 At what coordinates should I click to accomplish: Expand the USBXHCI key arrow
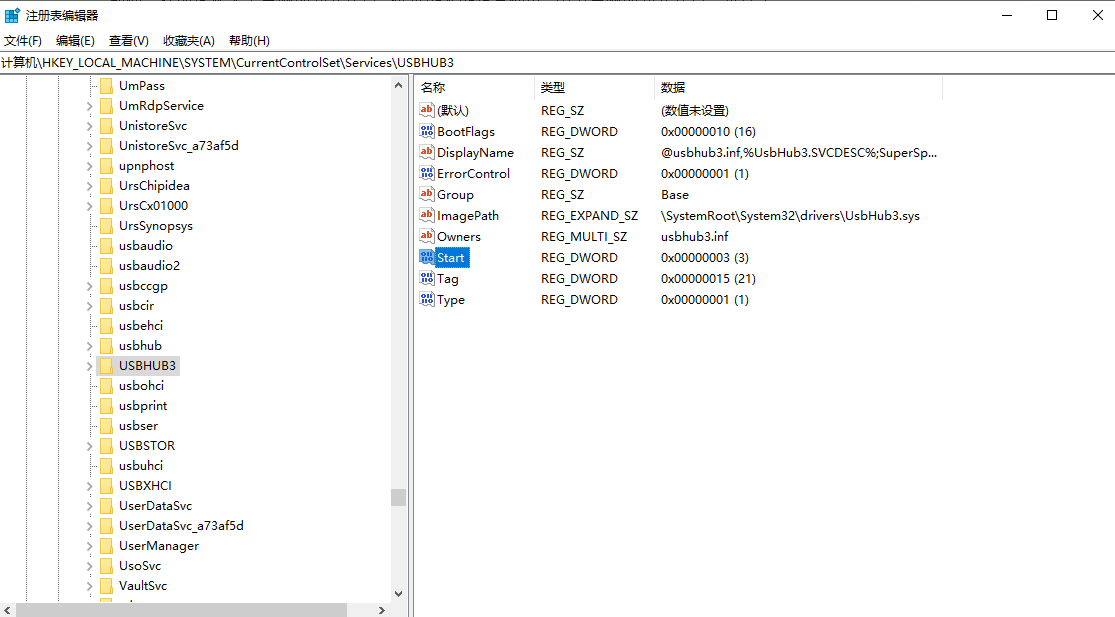click(x=89, y=486)
